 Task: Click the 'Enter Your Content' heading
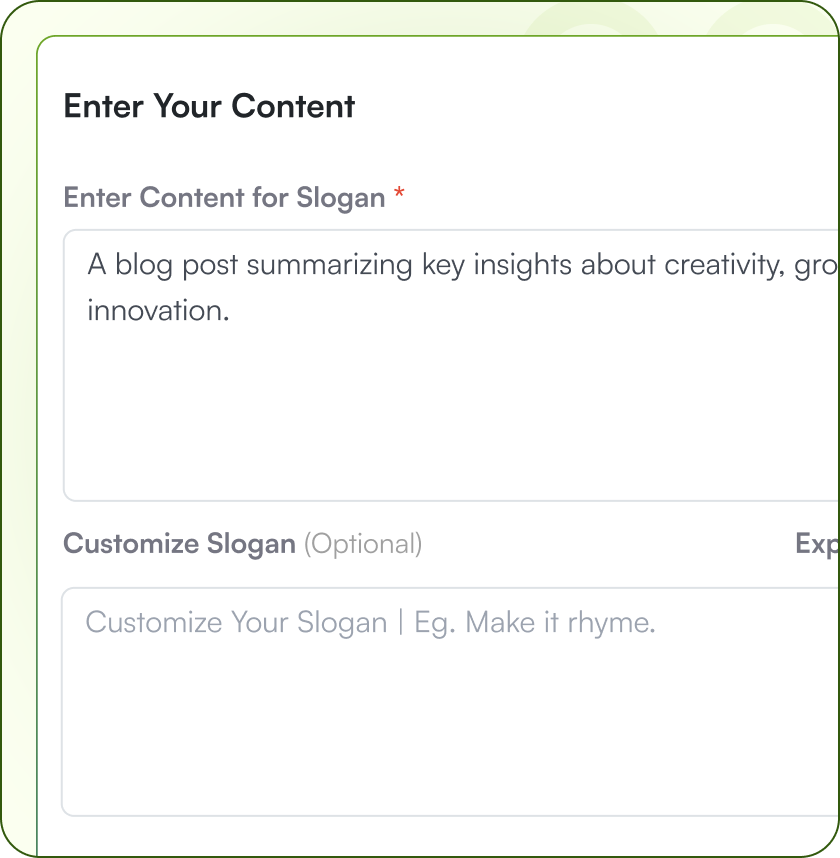209,106
